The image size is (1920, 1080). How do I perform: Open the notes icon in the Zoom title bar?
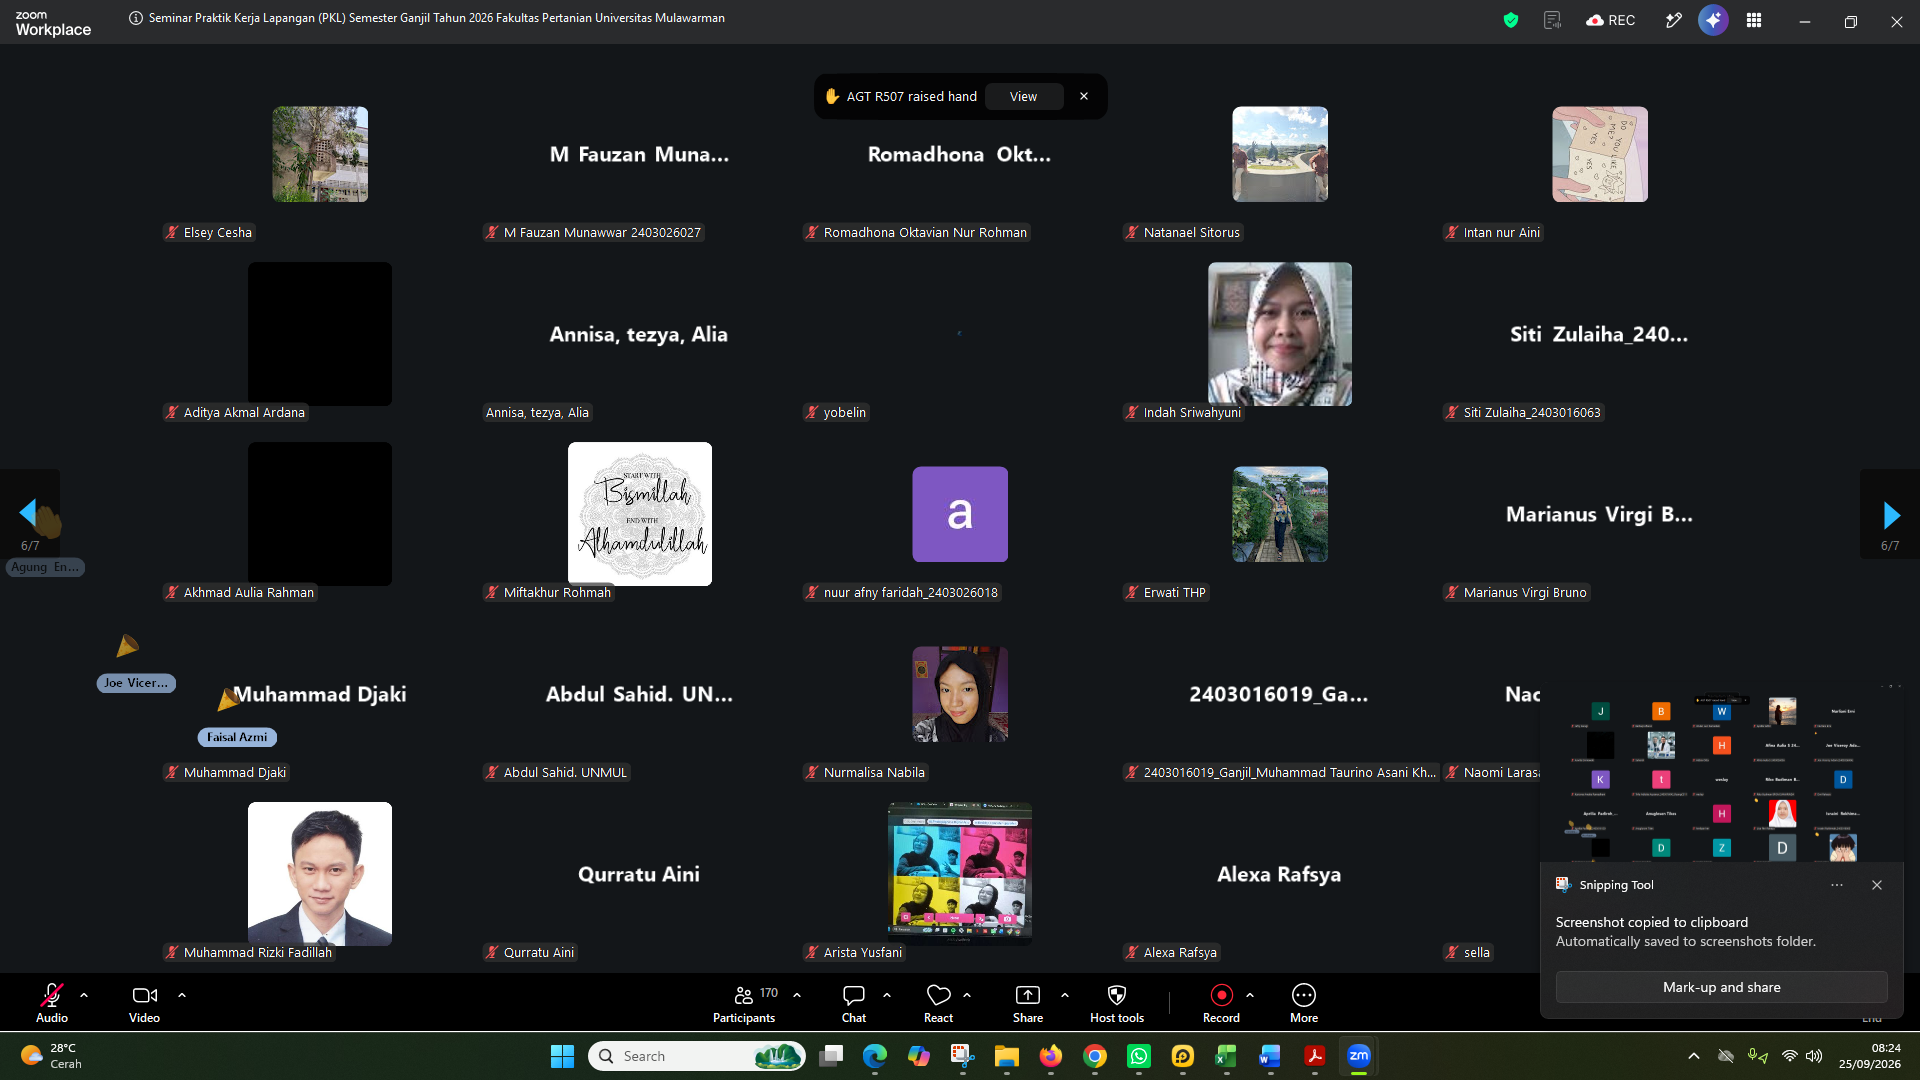click(x=1552, y=20)
